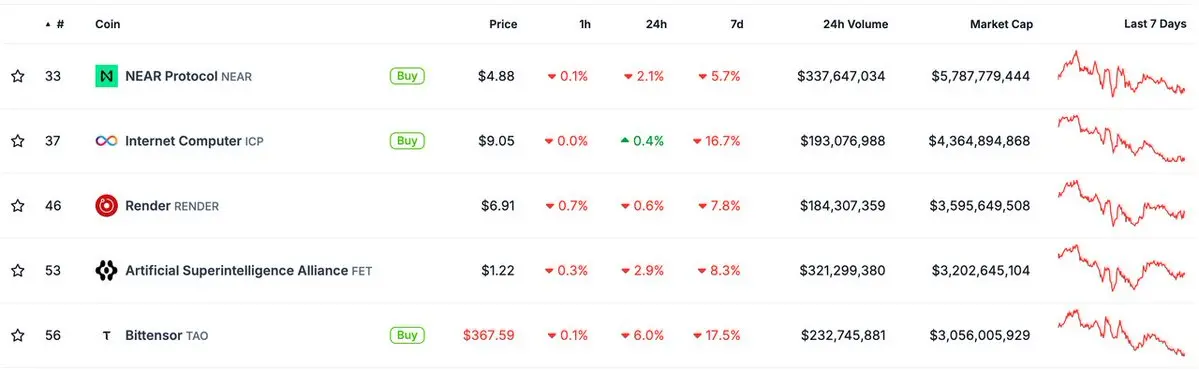
Task: Sort by Price column header
Action: coord(503,24)
